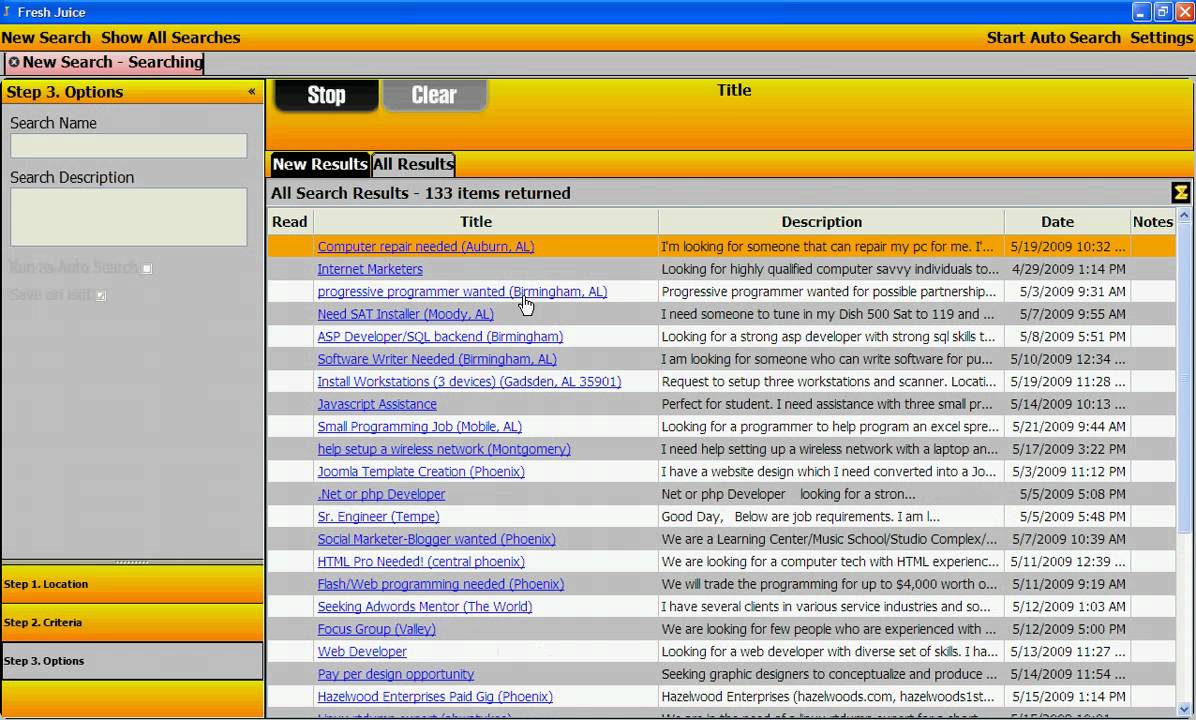Open Focus Group (Valley) listing
This screenshot has height=720, width=1196.
point(377,629)
